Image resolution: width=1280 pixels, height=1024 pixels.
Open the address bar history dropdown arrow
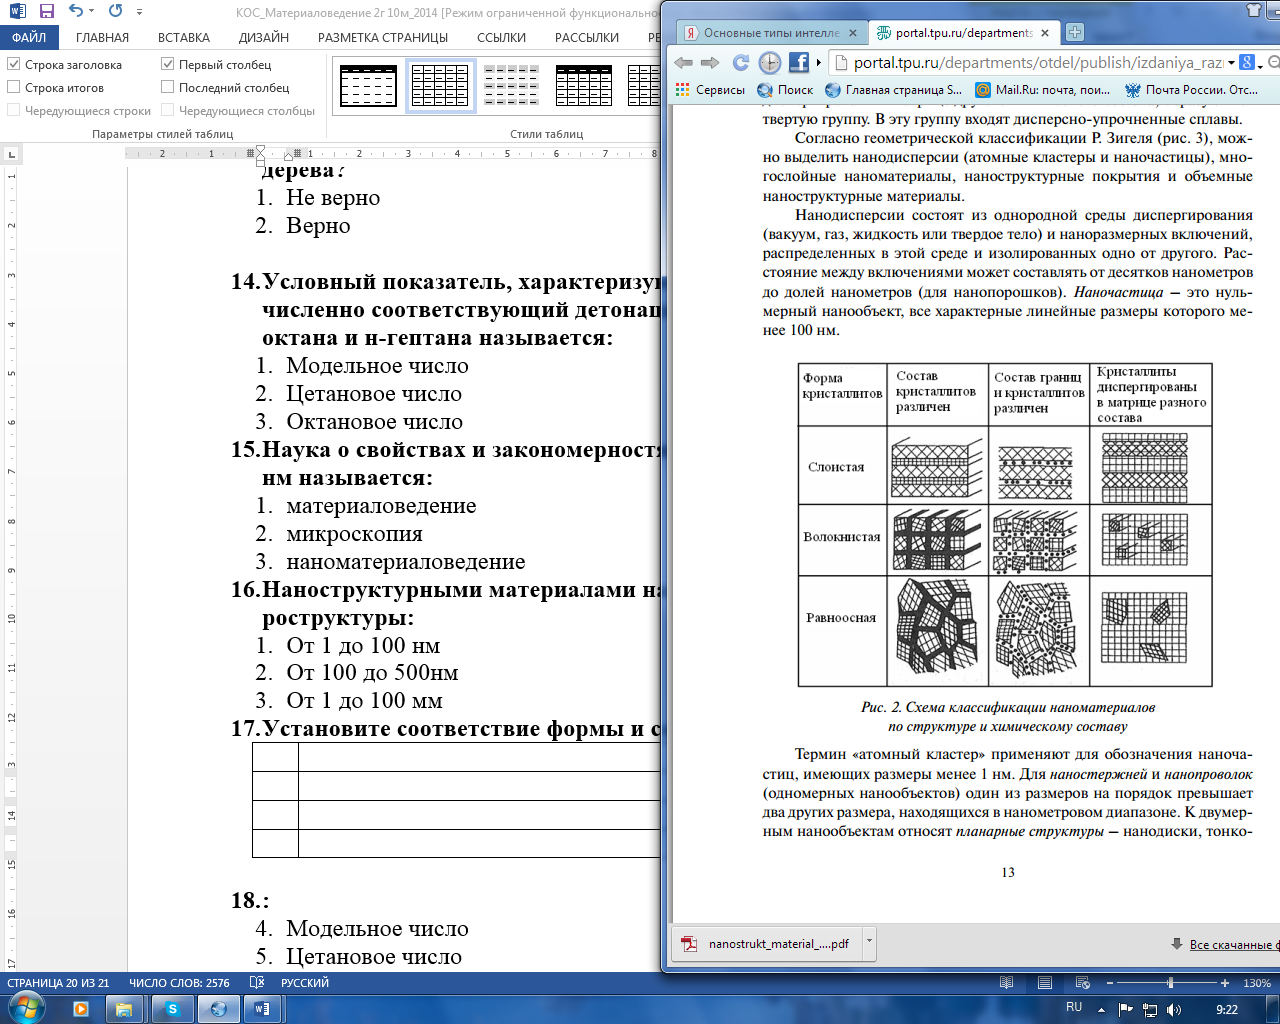pyautogui.click(x=1231, y=62)
